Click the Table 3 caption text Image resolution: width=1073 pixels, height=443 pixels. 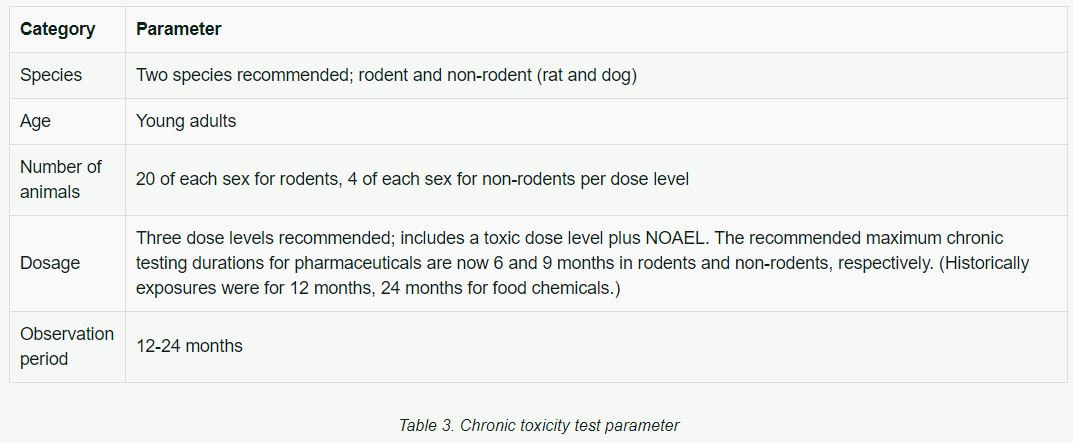[x=539, y=425]
